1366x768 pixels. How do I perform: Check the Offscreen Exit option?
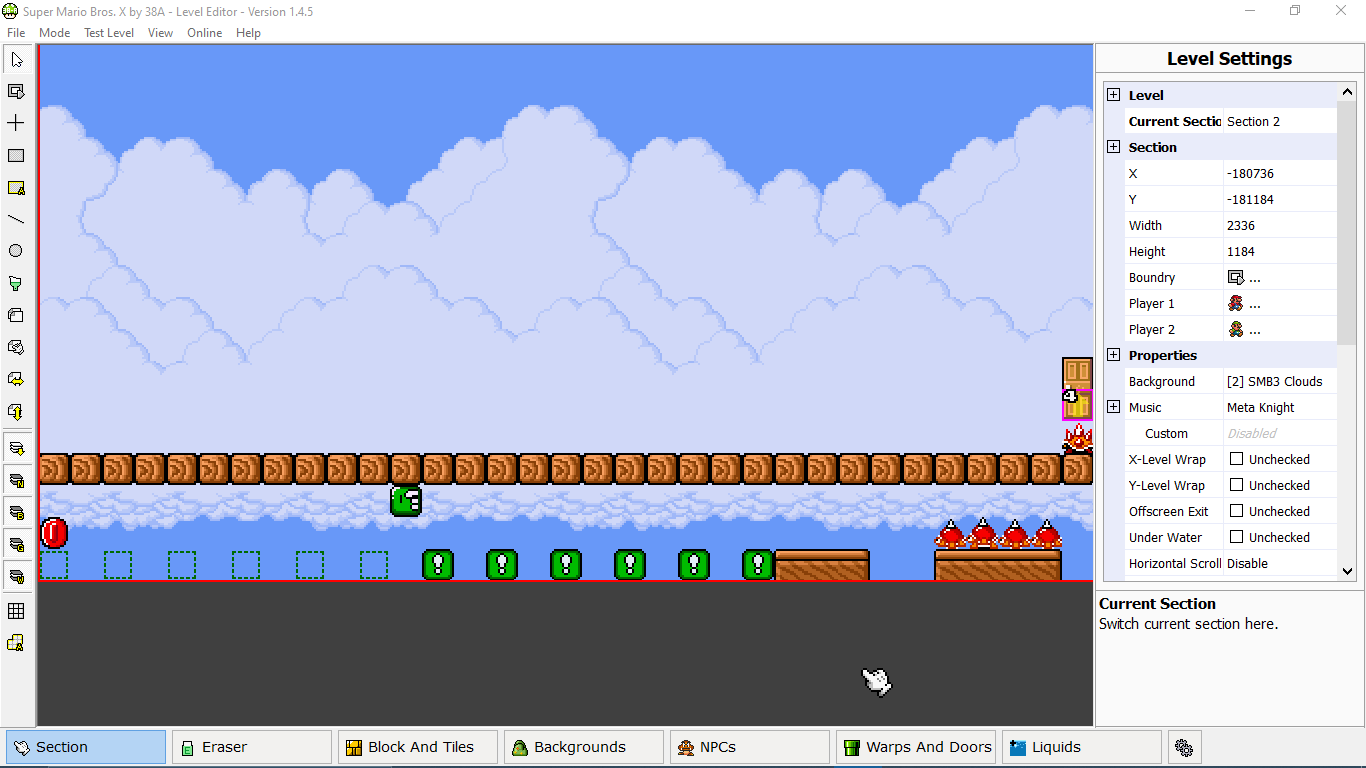tap(1237, 511)
